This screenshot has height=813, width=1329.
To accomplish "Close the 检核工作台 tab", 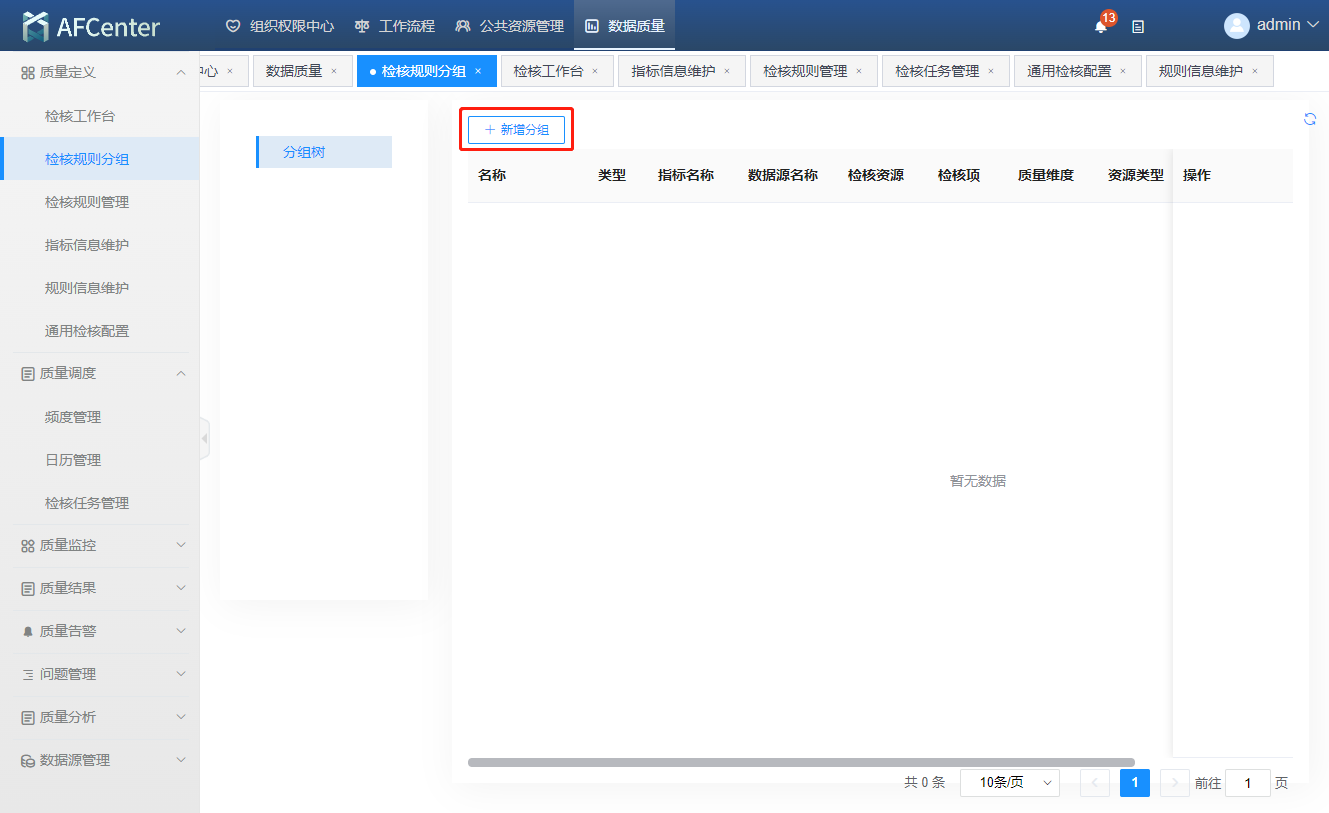I will (x=595, y=71).
